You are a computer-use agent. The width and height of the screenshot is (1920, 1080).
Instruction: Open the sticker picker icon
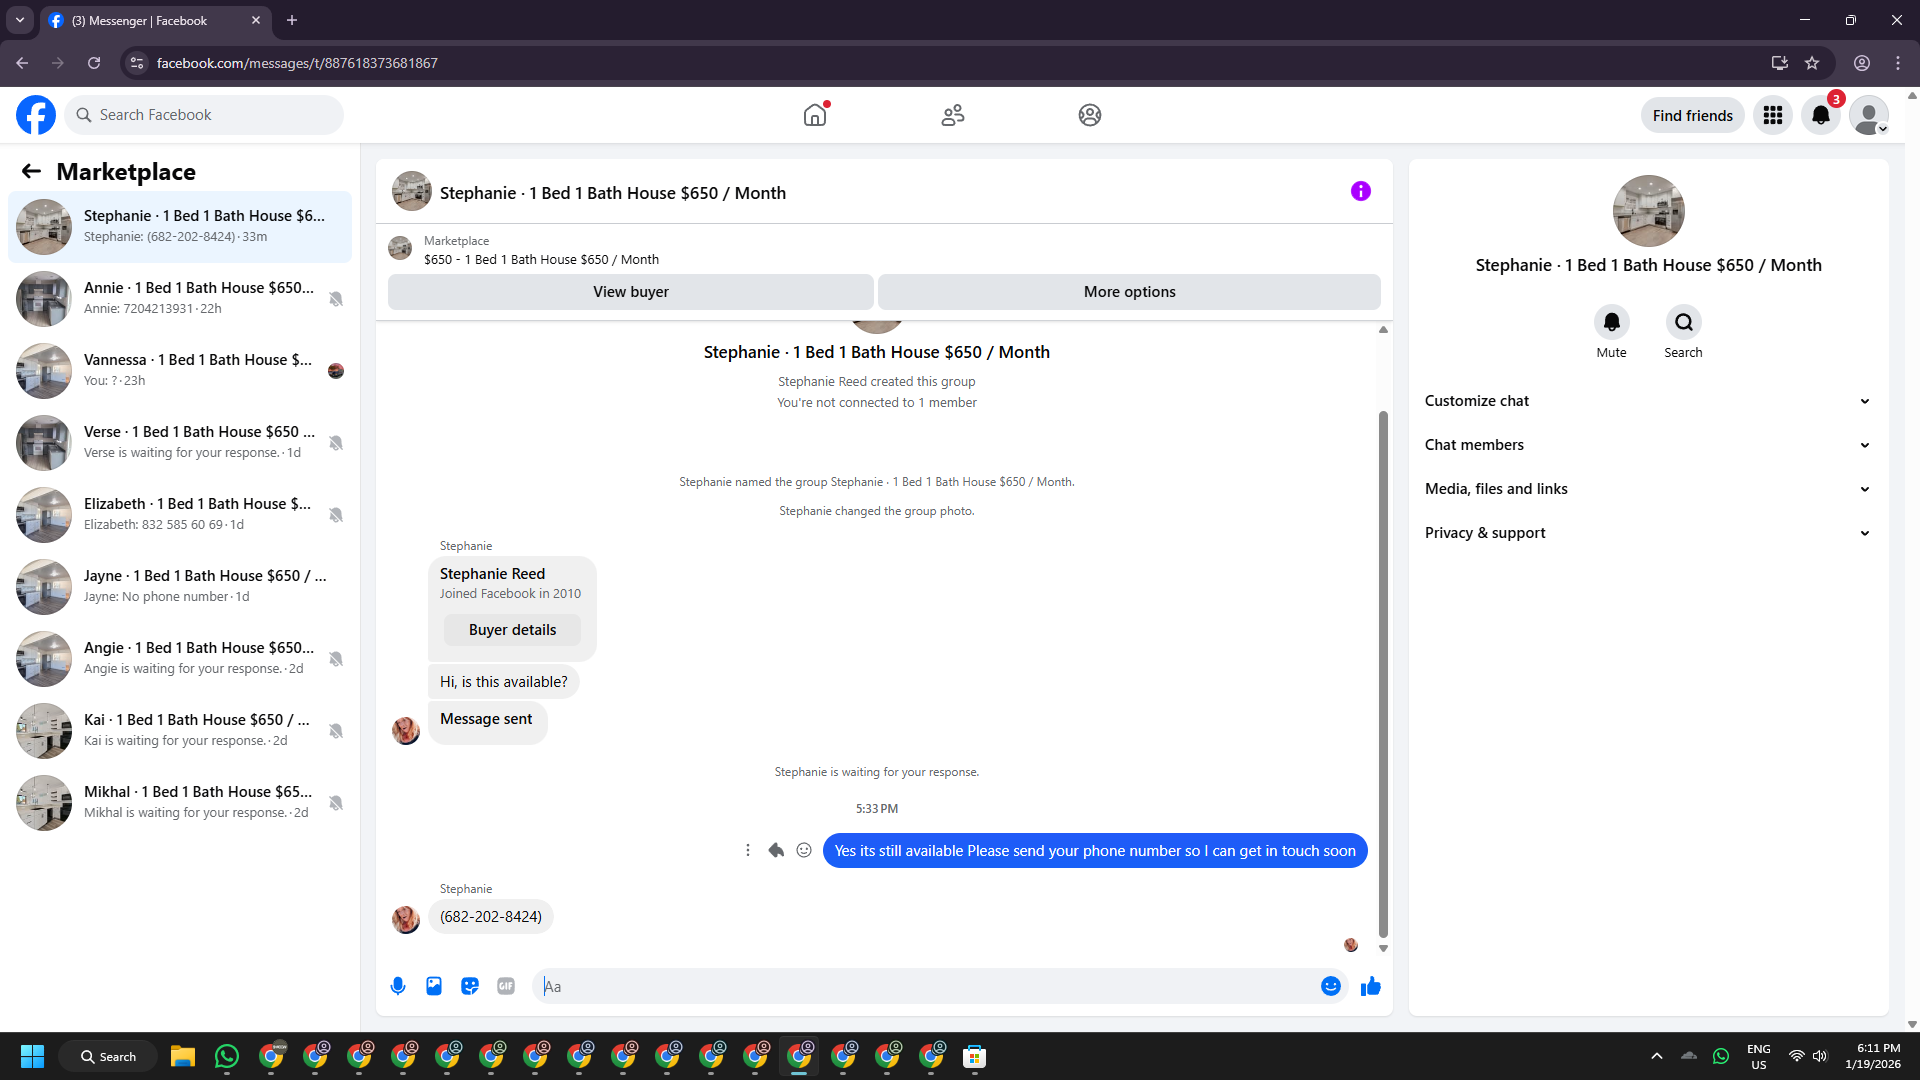470,986
